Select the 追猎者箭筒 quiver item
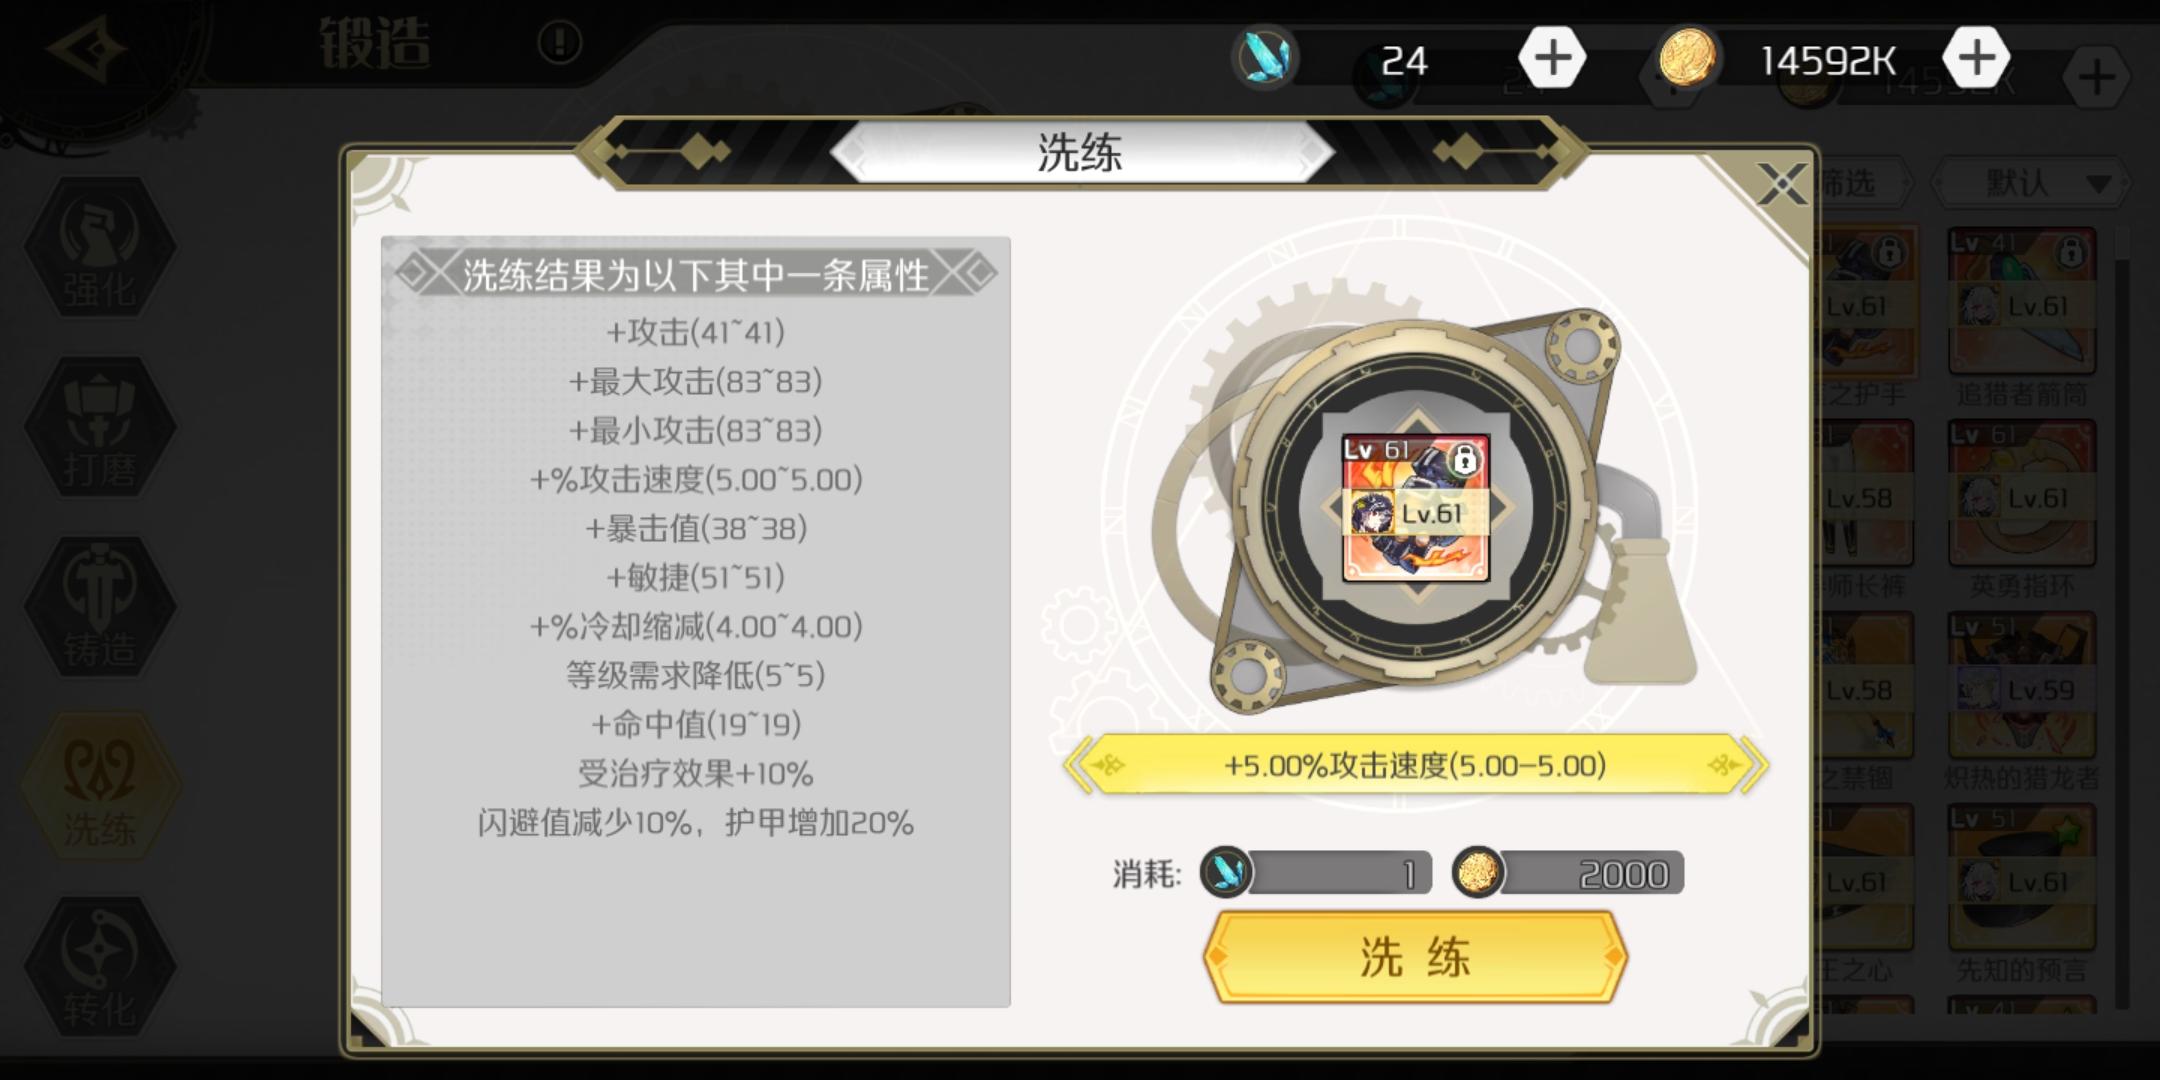The width and height of the screenshot is (2160, 1080). pos(2021,316)
